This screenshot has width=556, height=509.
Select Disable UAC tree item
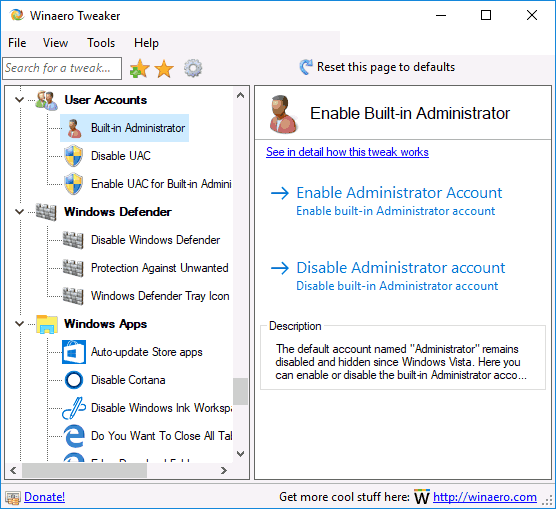(x=121, y=156)
